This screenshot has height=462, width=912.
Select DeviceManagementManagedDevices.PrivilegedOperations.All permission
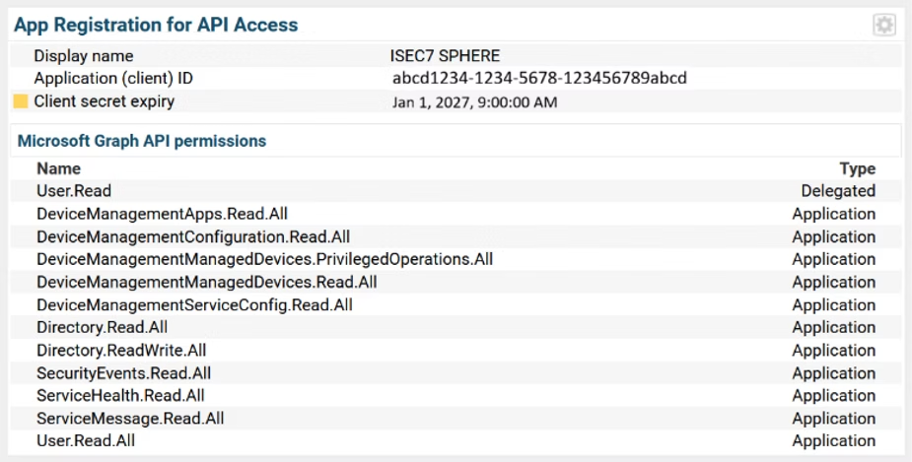coord(264,259)
